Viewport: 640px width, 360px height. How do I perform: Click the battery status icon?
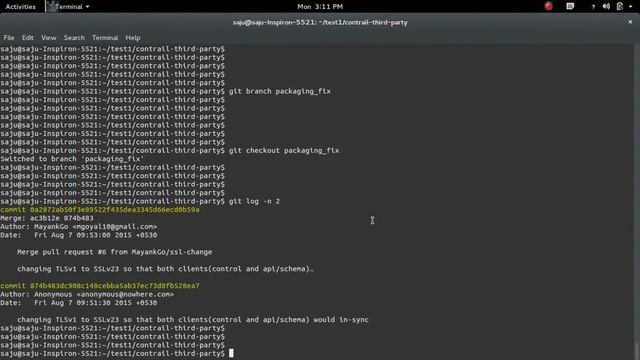(x=620, y=6)
